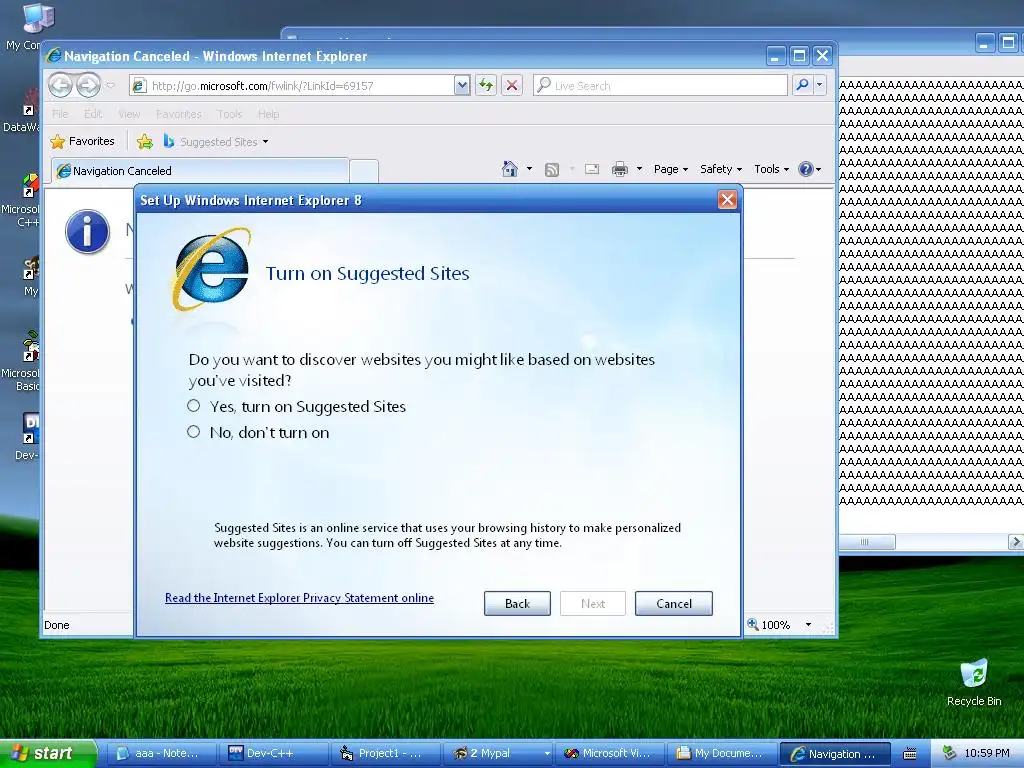Open a new blank tab
Image resolution: width=1024 pixels, height=768 pixels.
coord(364,171)
